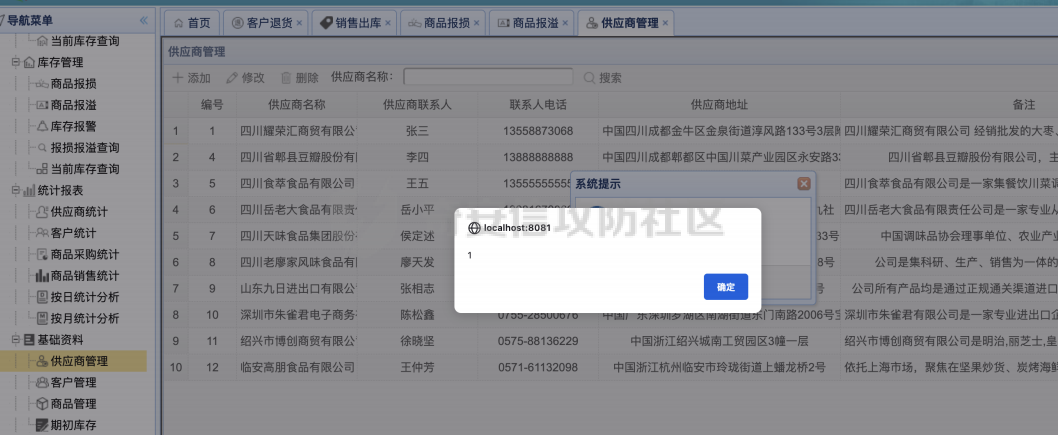Click the 库存管理 house folder icon
Screen dimensions: 1058x435
tap(29, 63)
